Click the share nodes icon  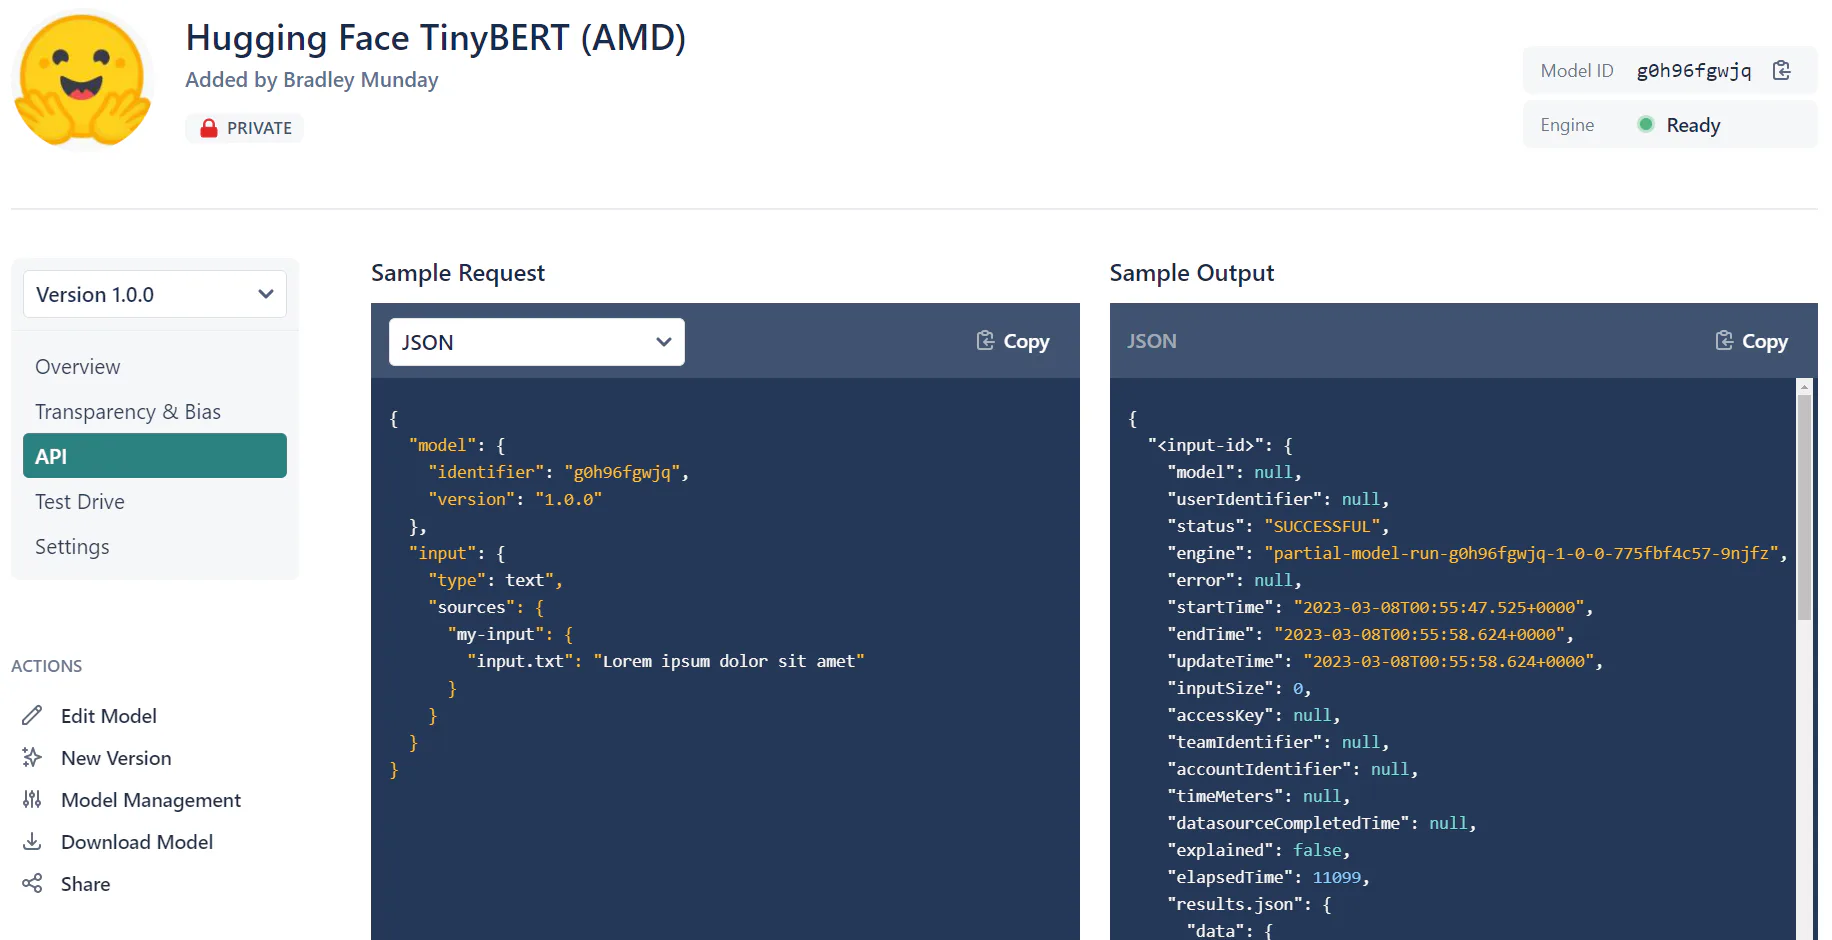[x=32, y=883]
